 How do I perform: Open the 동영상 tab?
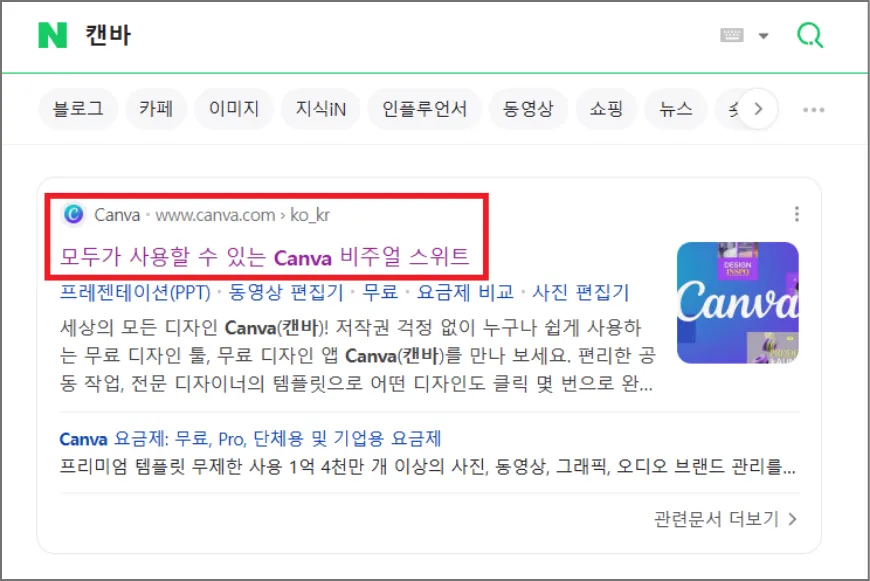click(528, 109)
